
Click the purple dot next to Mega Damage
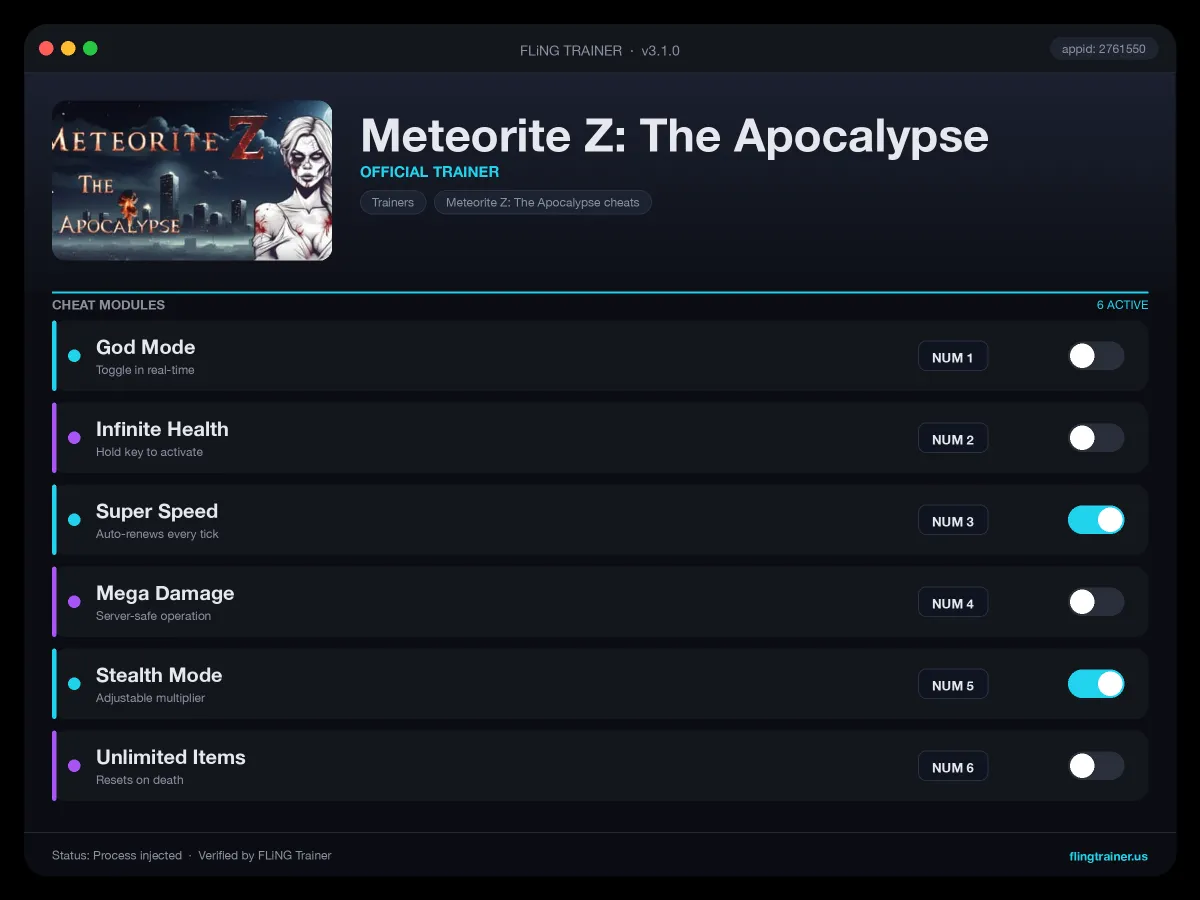pos(74,602)
